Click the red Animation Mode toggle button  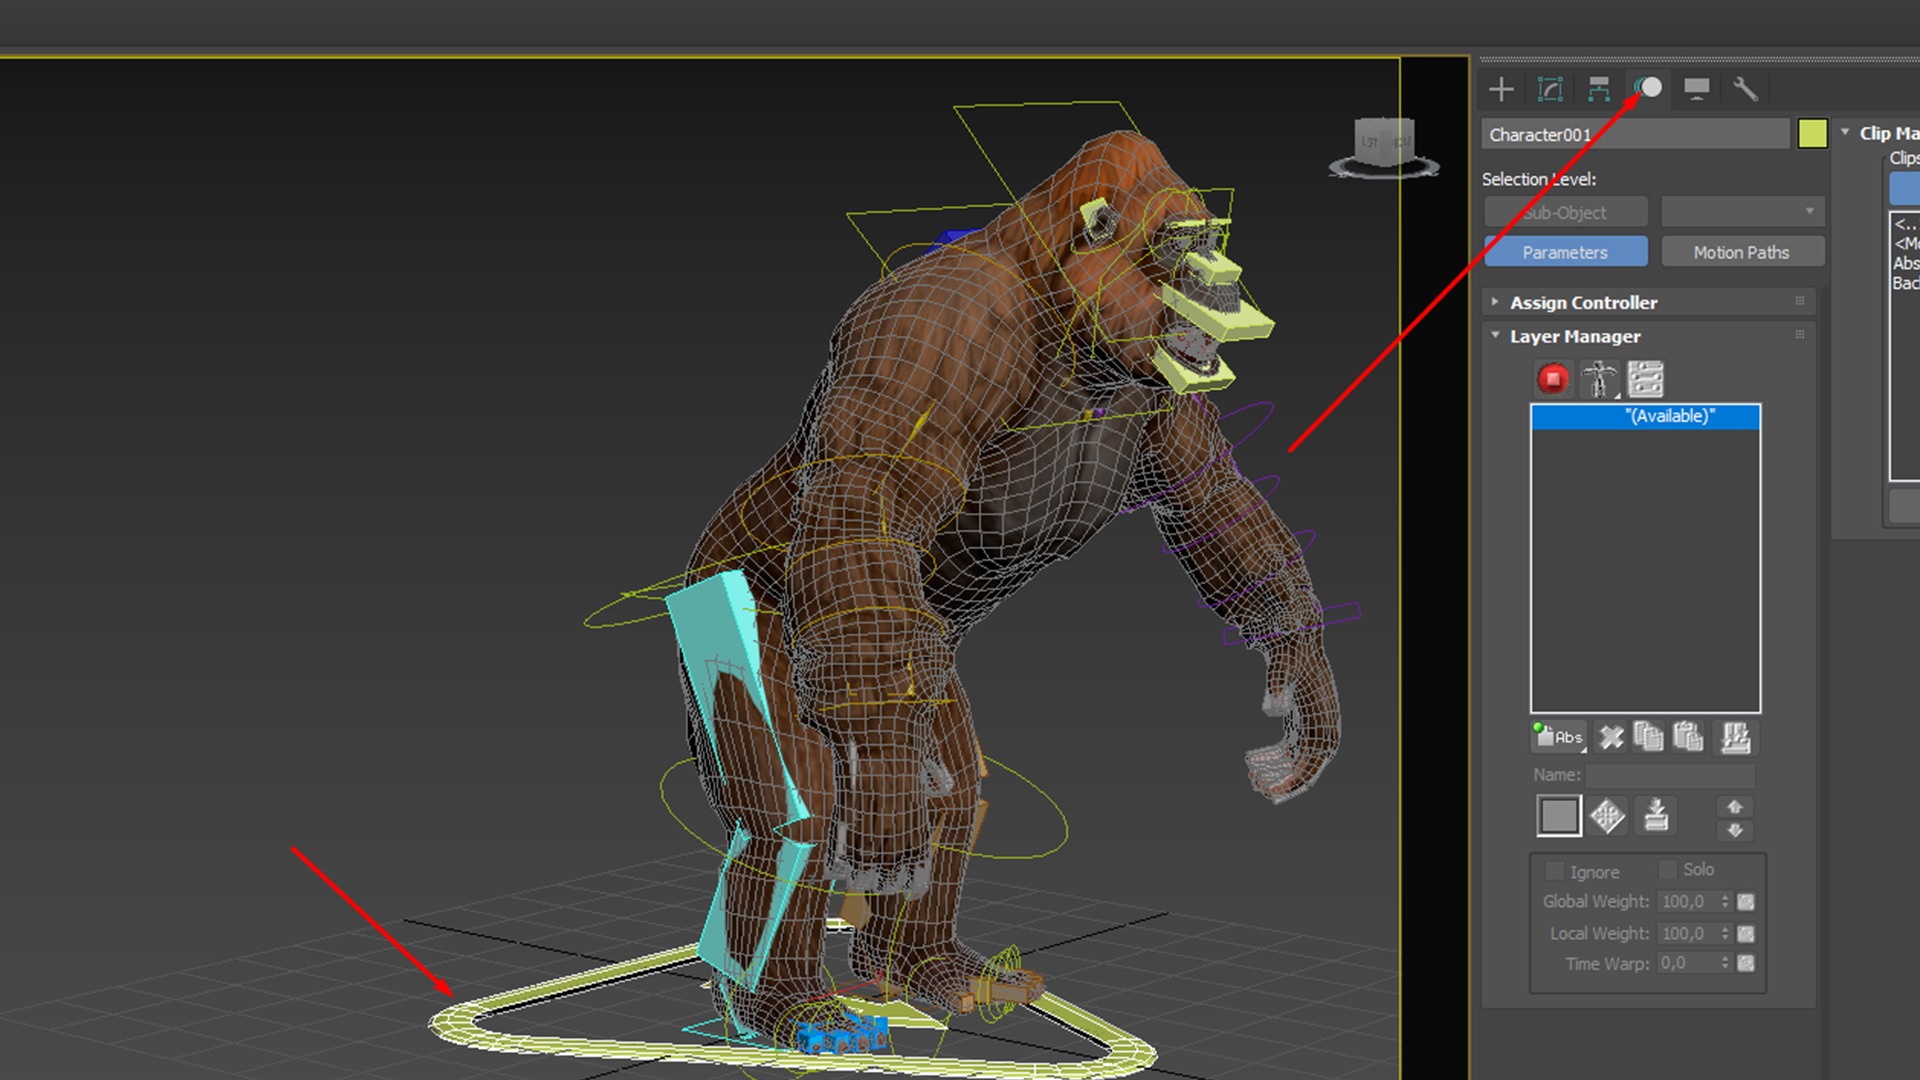1553,379
